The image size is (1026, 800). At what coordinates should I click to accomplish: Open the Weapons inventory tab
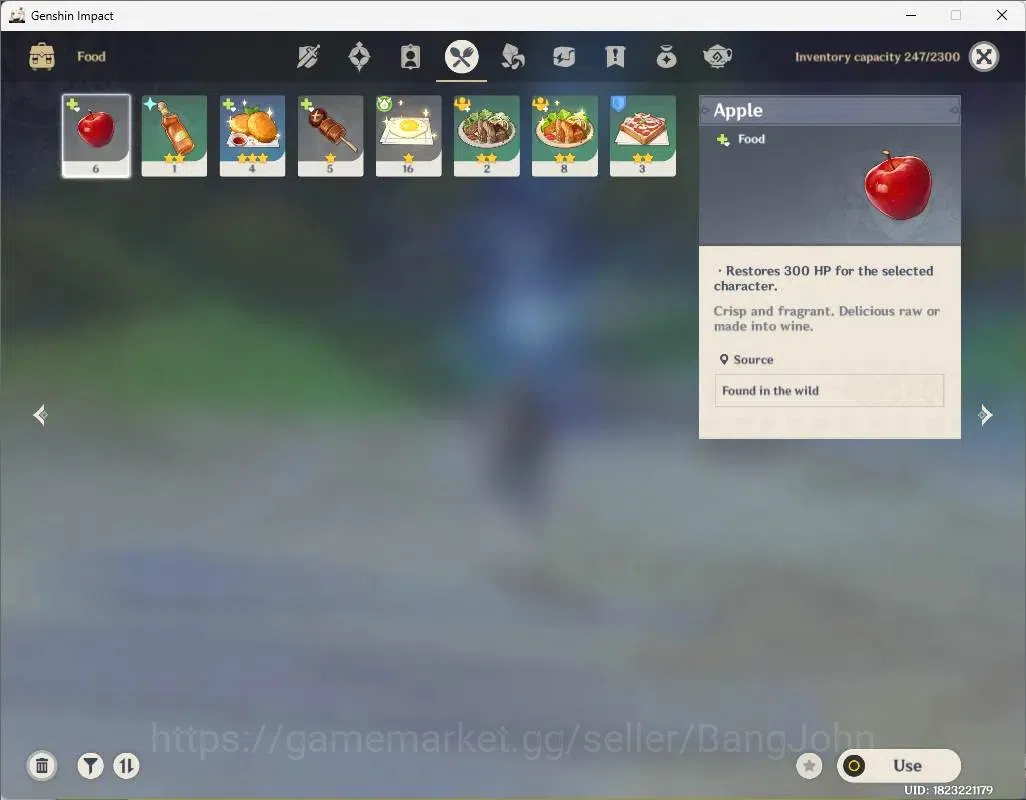308,57
